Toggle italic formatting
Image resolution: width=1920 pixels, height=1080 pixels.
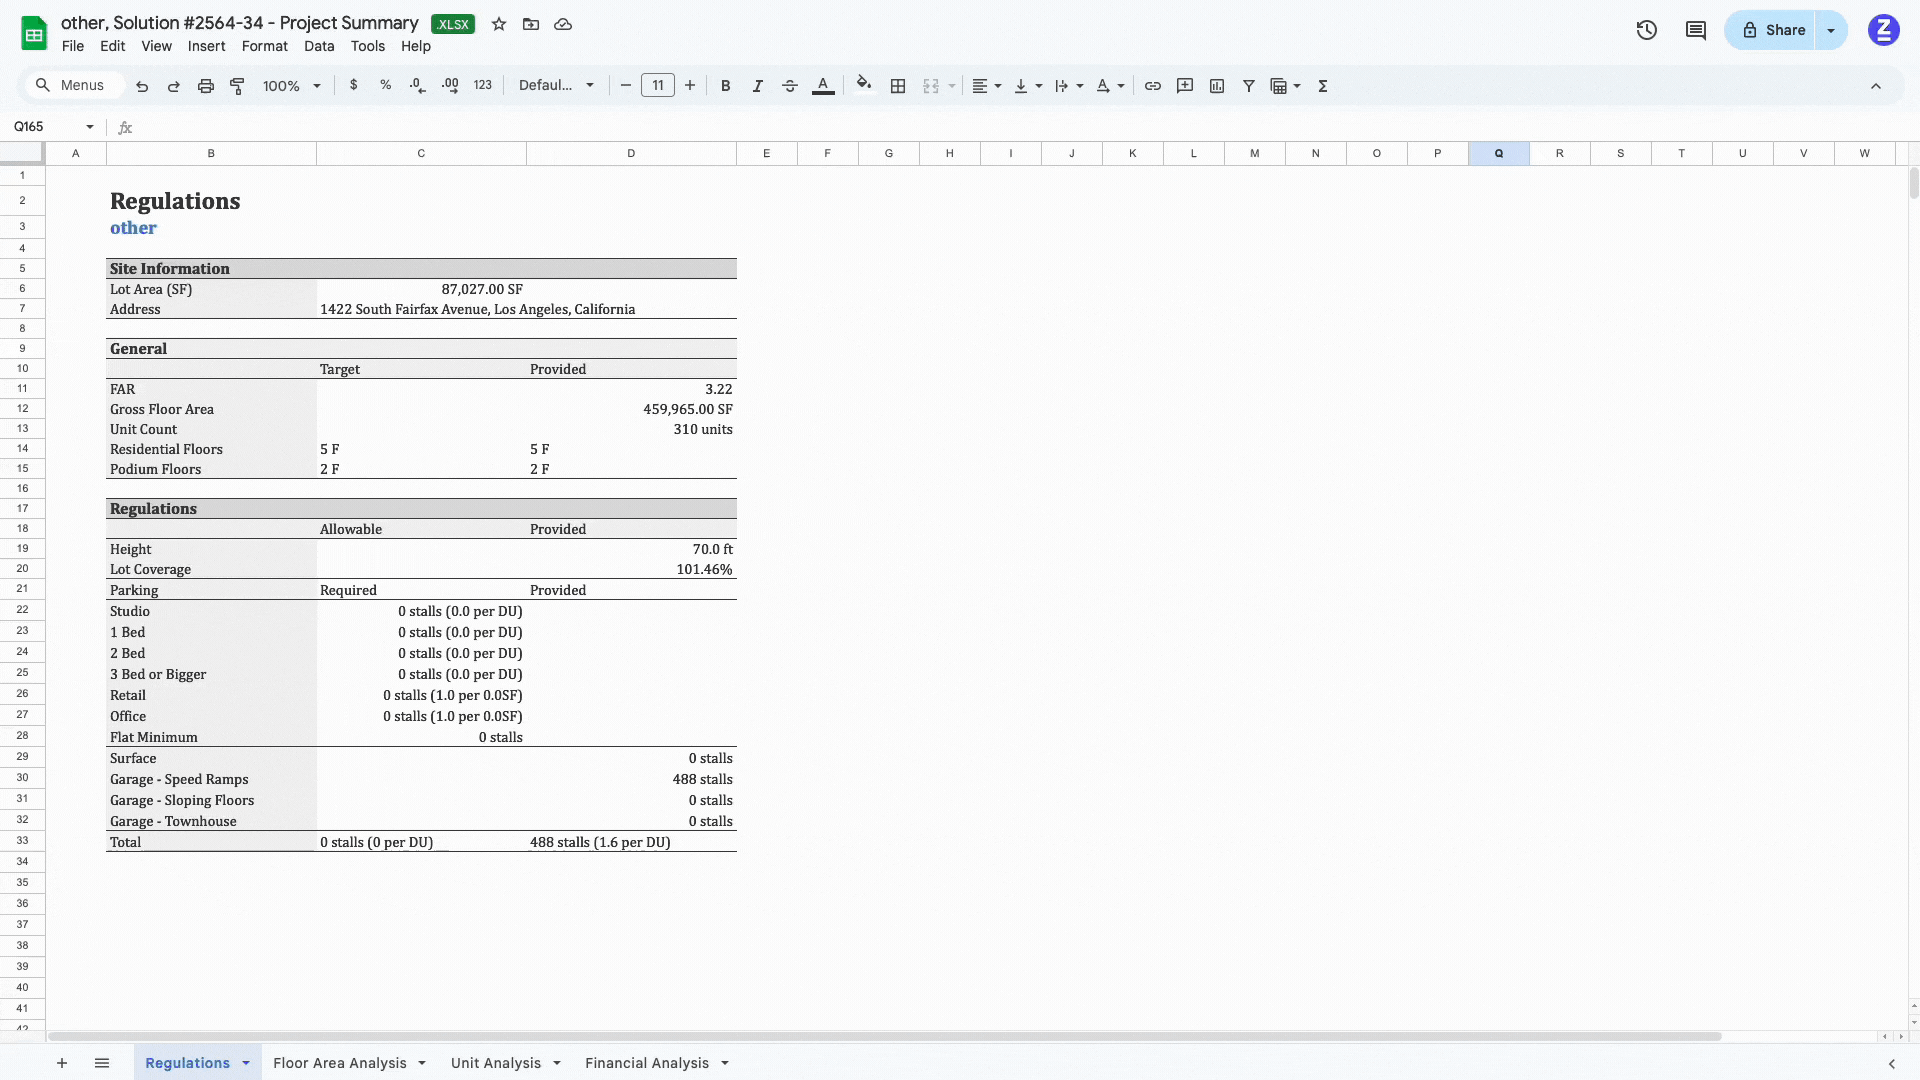click(x=758, y=86)
